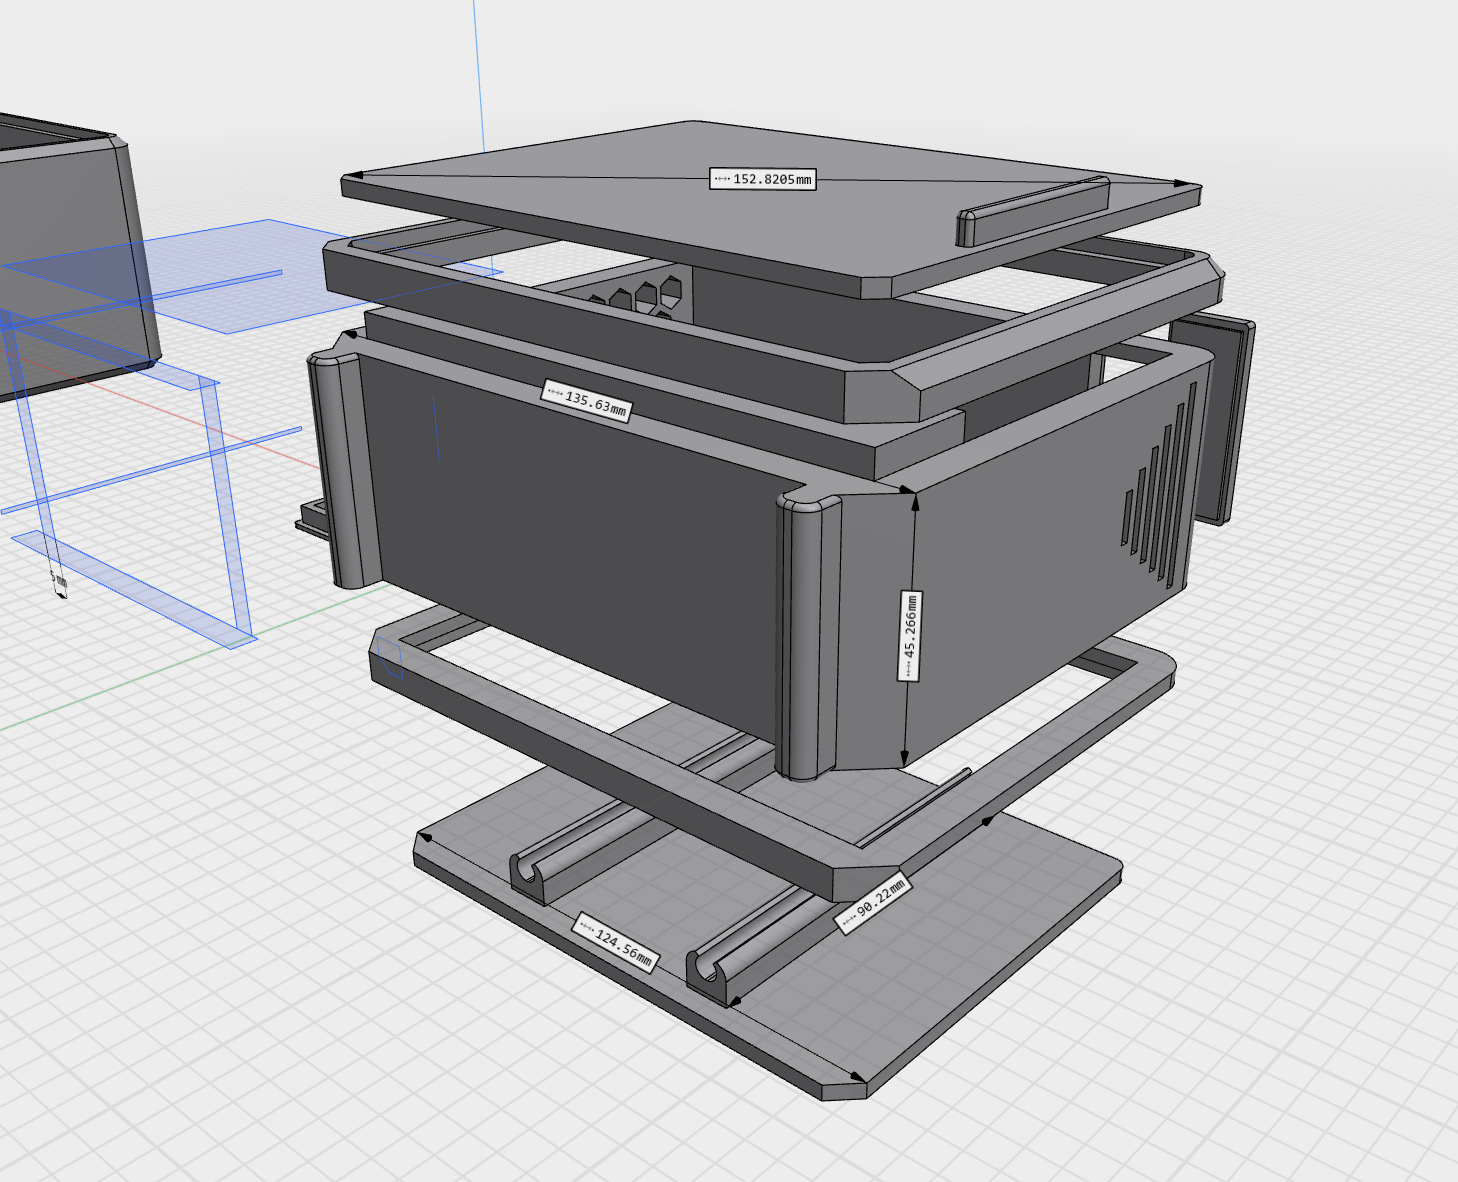Select the 152.8205mm diagonal dimension value

pos(772,179)
